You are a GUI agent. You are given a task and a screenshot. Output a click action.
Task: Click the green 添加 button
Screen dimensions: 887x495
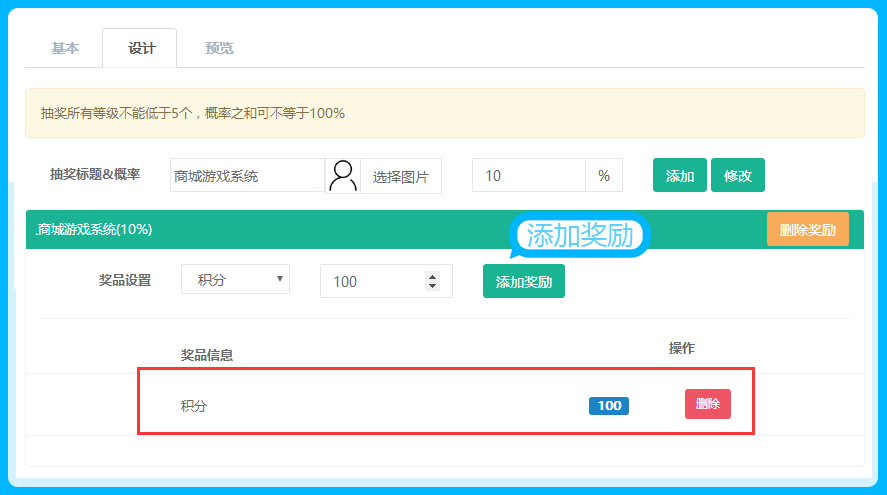(680, 175)
